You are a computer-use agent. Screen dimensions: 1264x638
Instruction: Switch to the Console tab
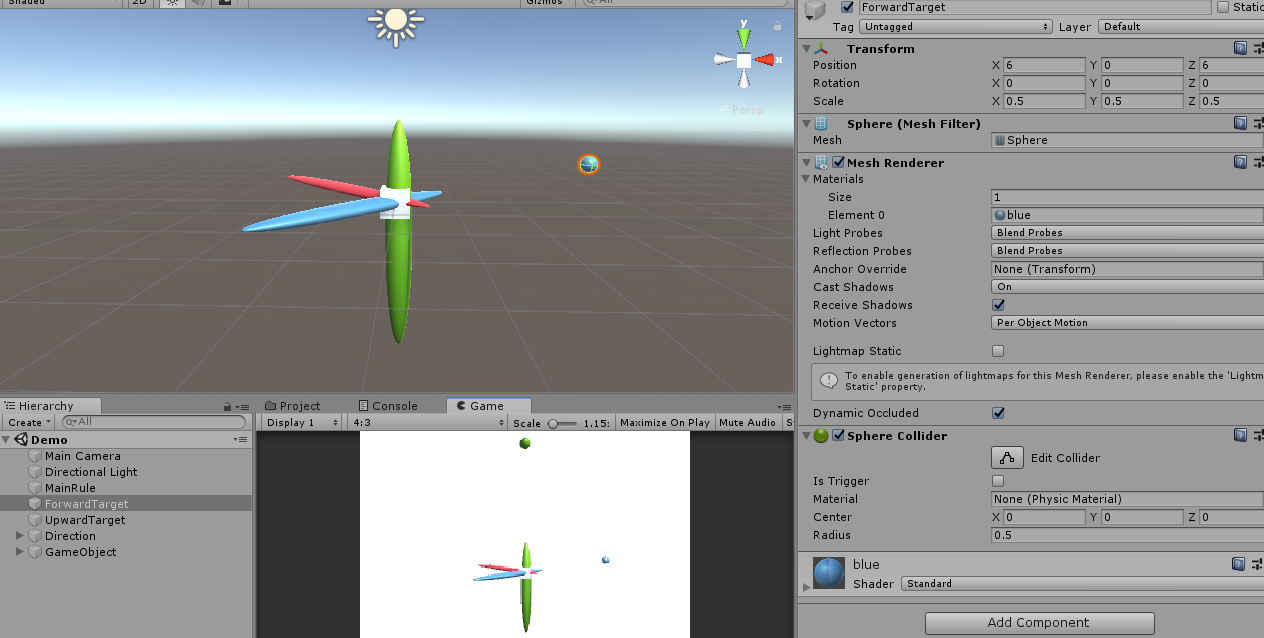click(390, 405)
